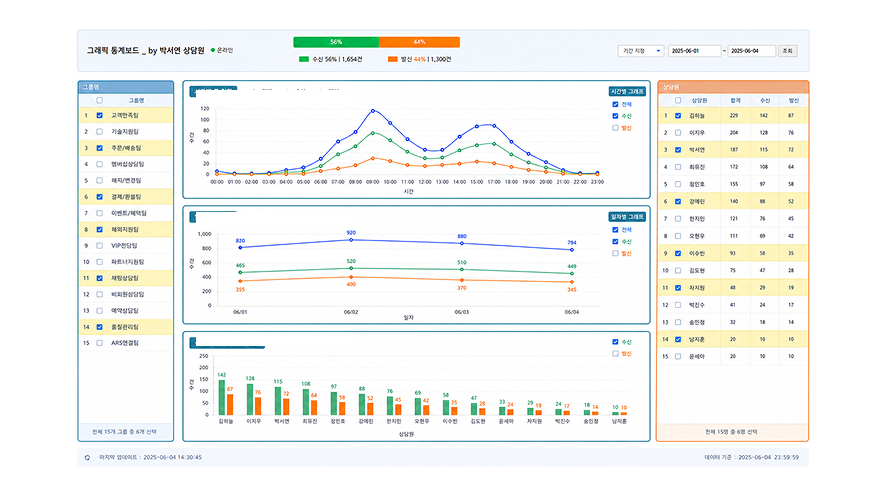Check the 기술지원팀 group checkbox
The width and height of the screenshot is (886, 495).
[x=99, y=132]
